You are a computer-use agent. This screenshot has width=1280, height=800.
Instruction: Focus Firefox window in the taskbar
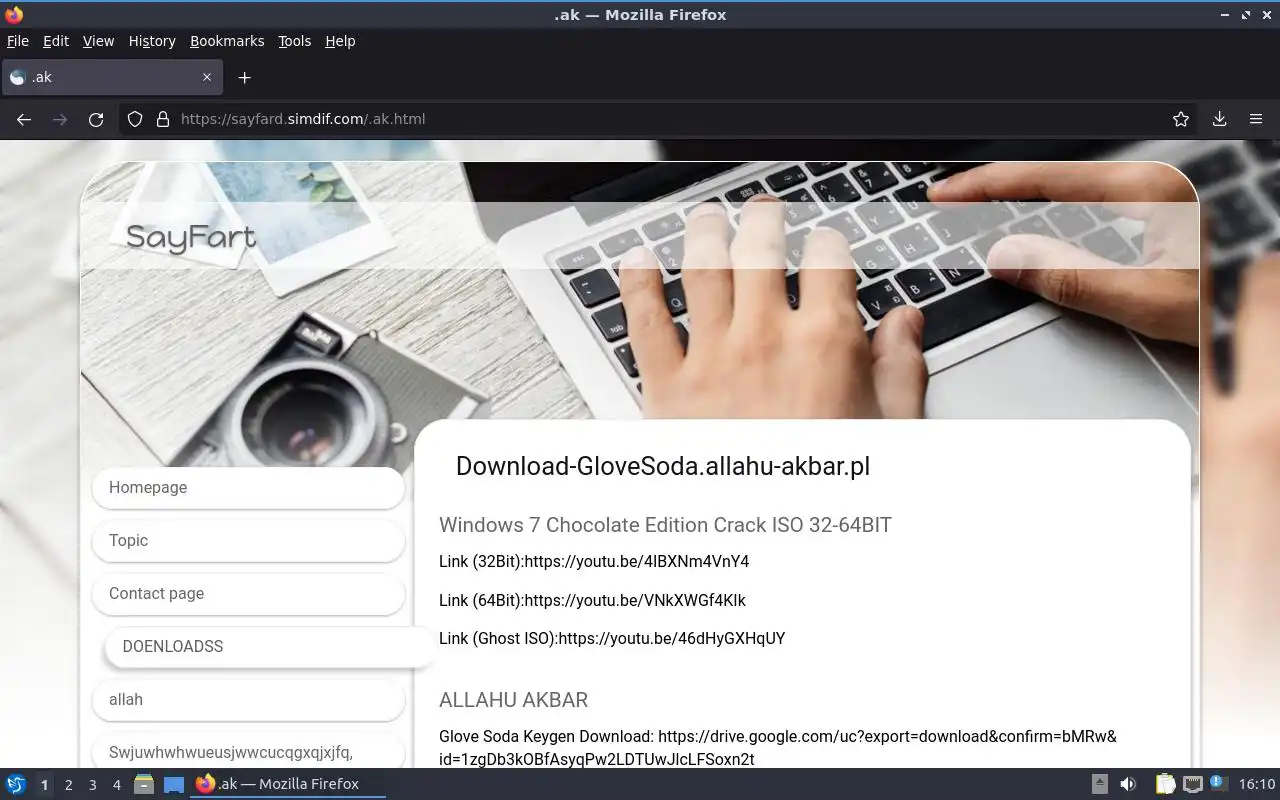(288, 785)
